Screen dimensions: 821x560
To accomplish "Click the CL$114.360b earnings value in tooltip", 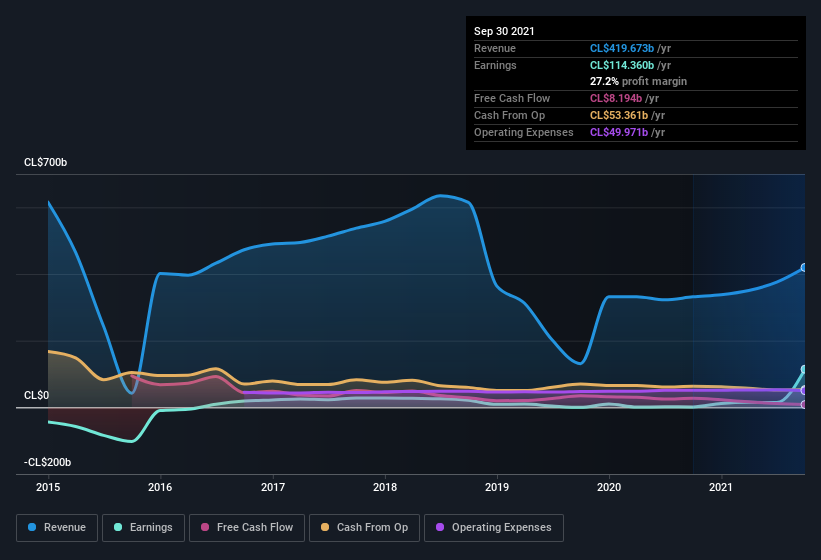I will click(622, 65).
